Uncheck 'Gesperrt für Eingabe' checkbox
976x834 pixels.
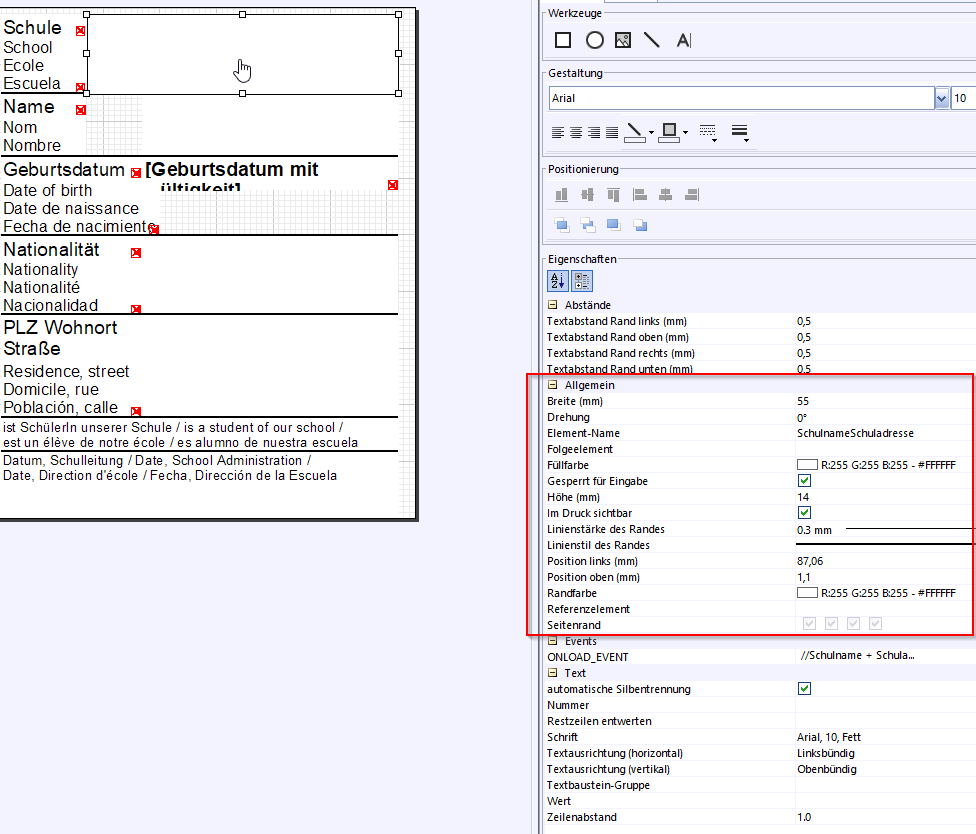tap(804, 481)
